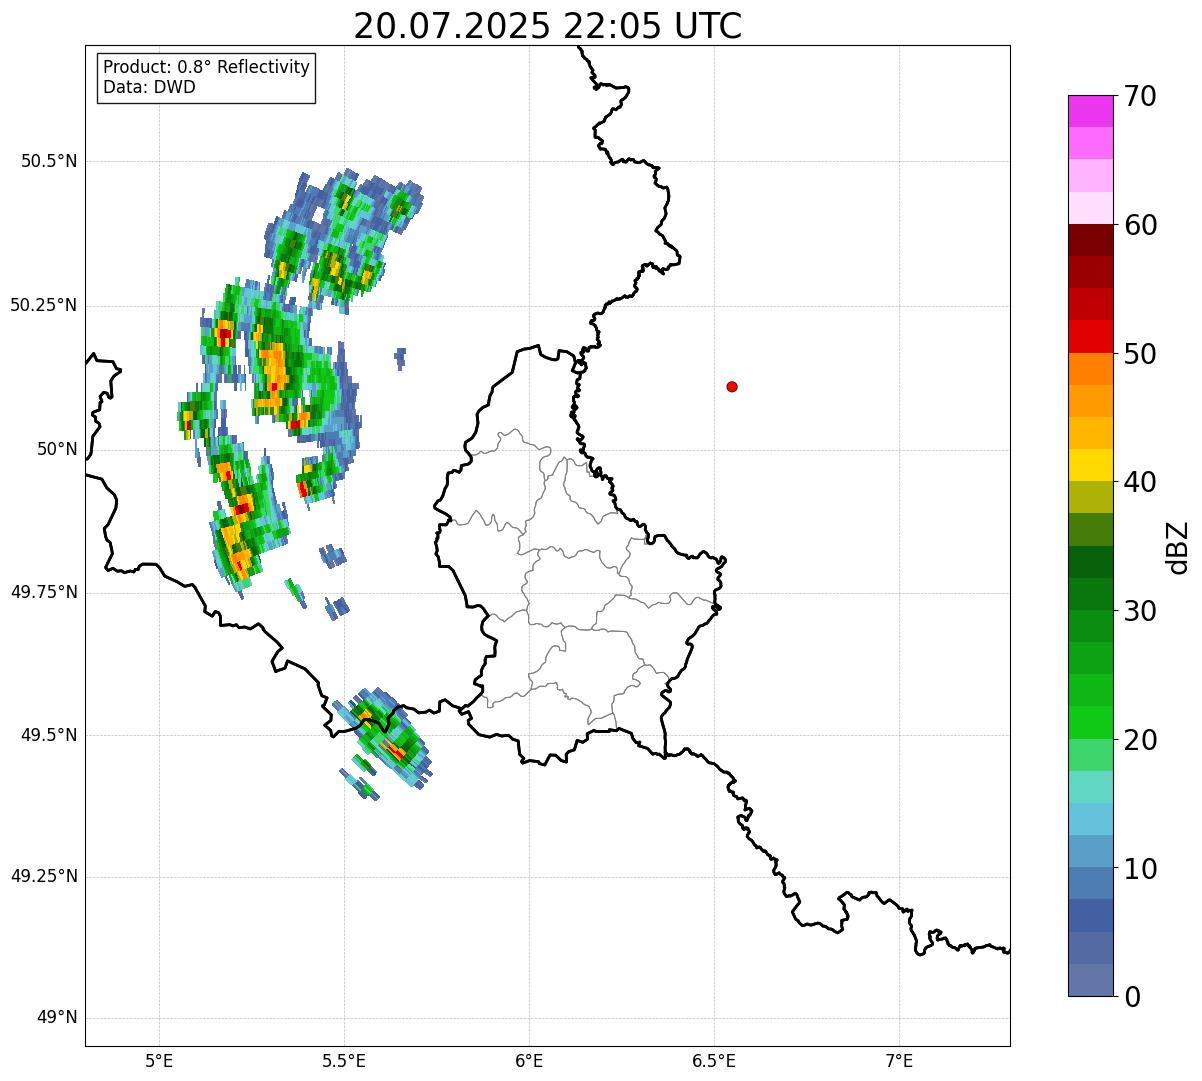Click 'Product: 0.8° Reflectivity' legend text
Screen dimensions: 1202x1081
click(207, 67)
